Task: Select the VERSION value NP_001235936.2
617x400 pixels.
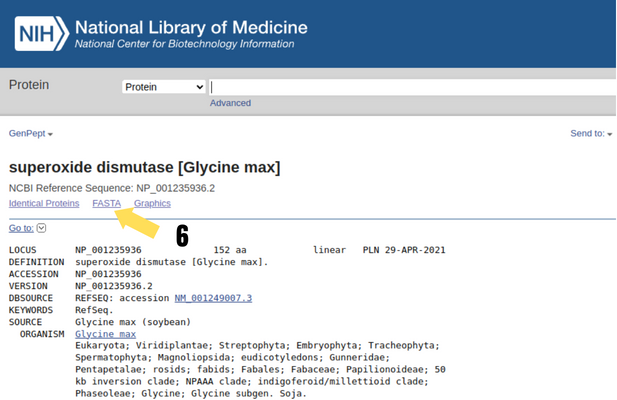Action: [x=114, y=286]
